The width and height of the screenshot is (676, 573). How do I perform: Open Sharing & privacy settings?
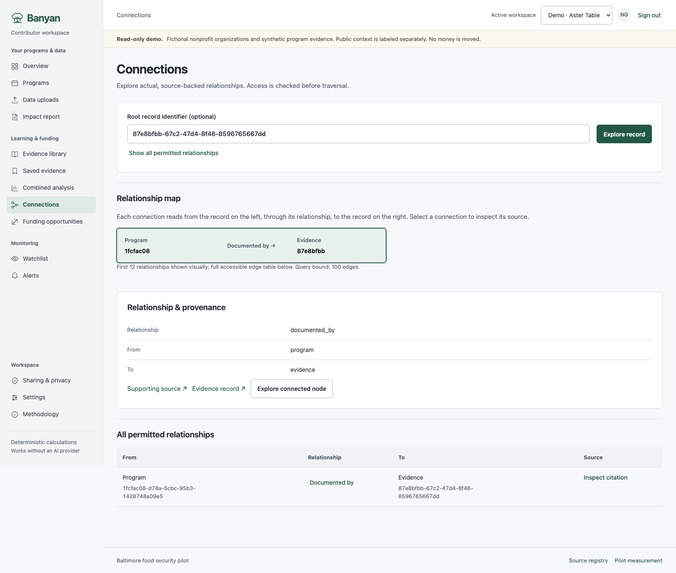click(x=51, y=380)
